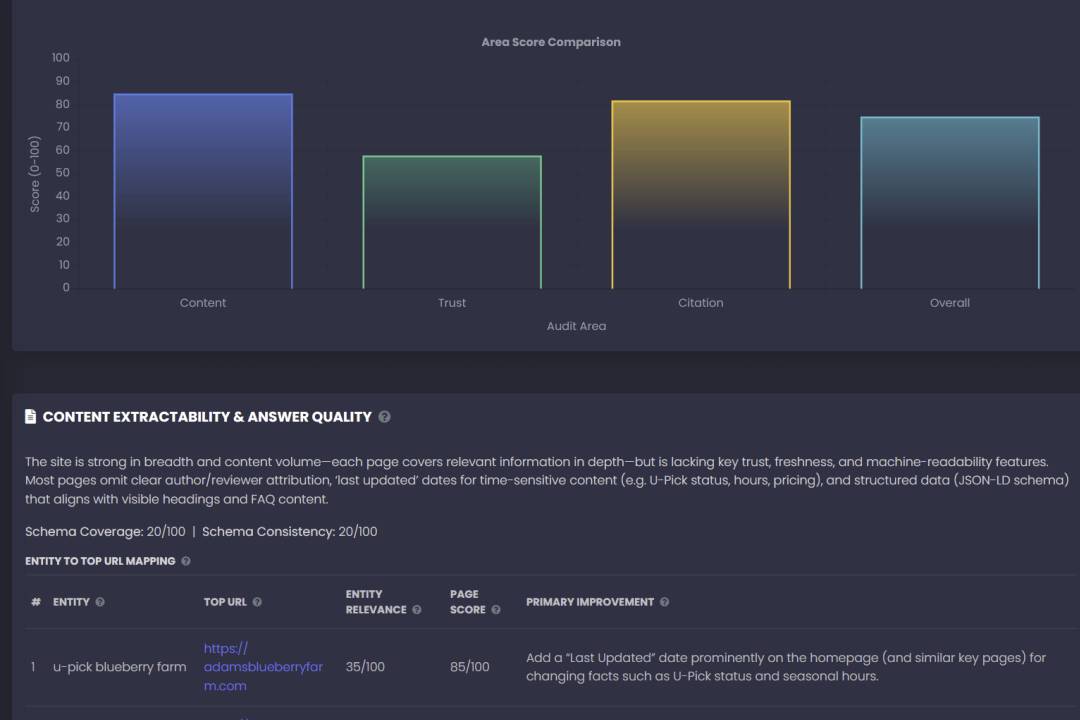Click the green Trust bar in chart
Viewport: 1080px width, 720px height.
[x=452, y=222]
